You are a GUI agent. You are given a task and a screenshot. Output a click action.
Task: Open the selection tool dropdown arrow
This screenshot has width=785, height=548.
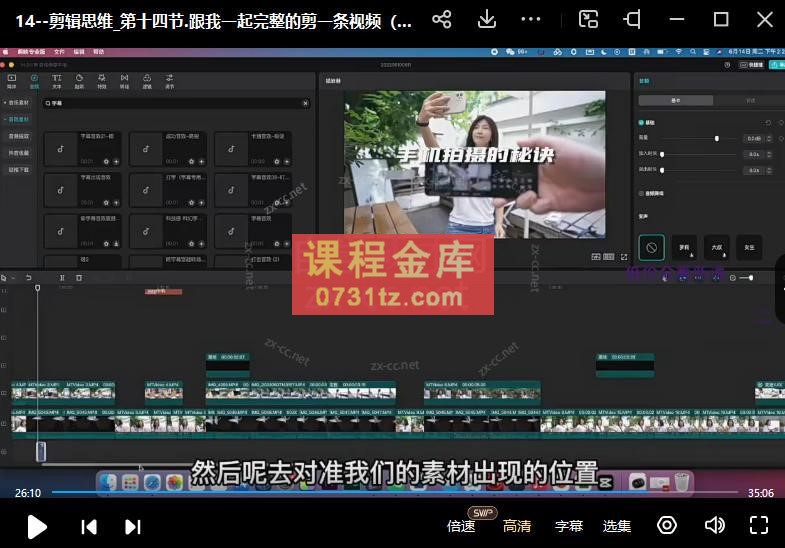[13, 278]
